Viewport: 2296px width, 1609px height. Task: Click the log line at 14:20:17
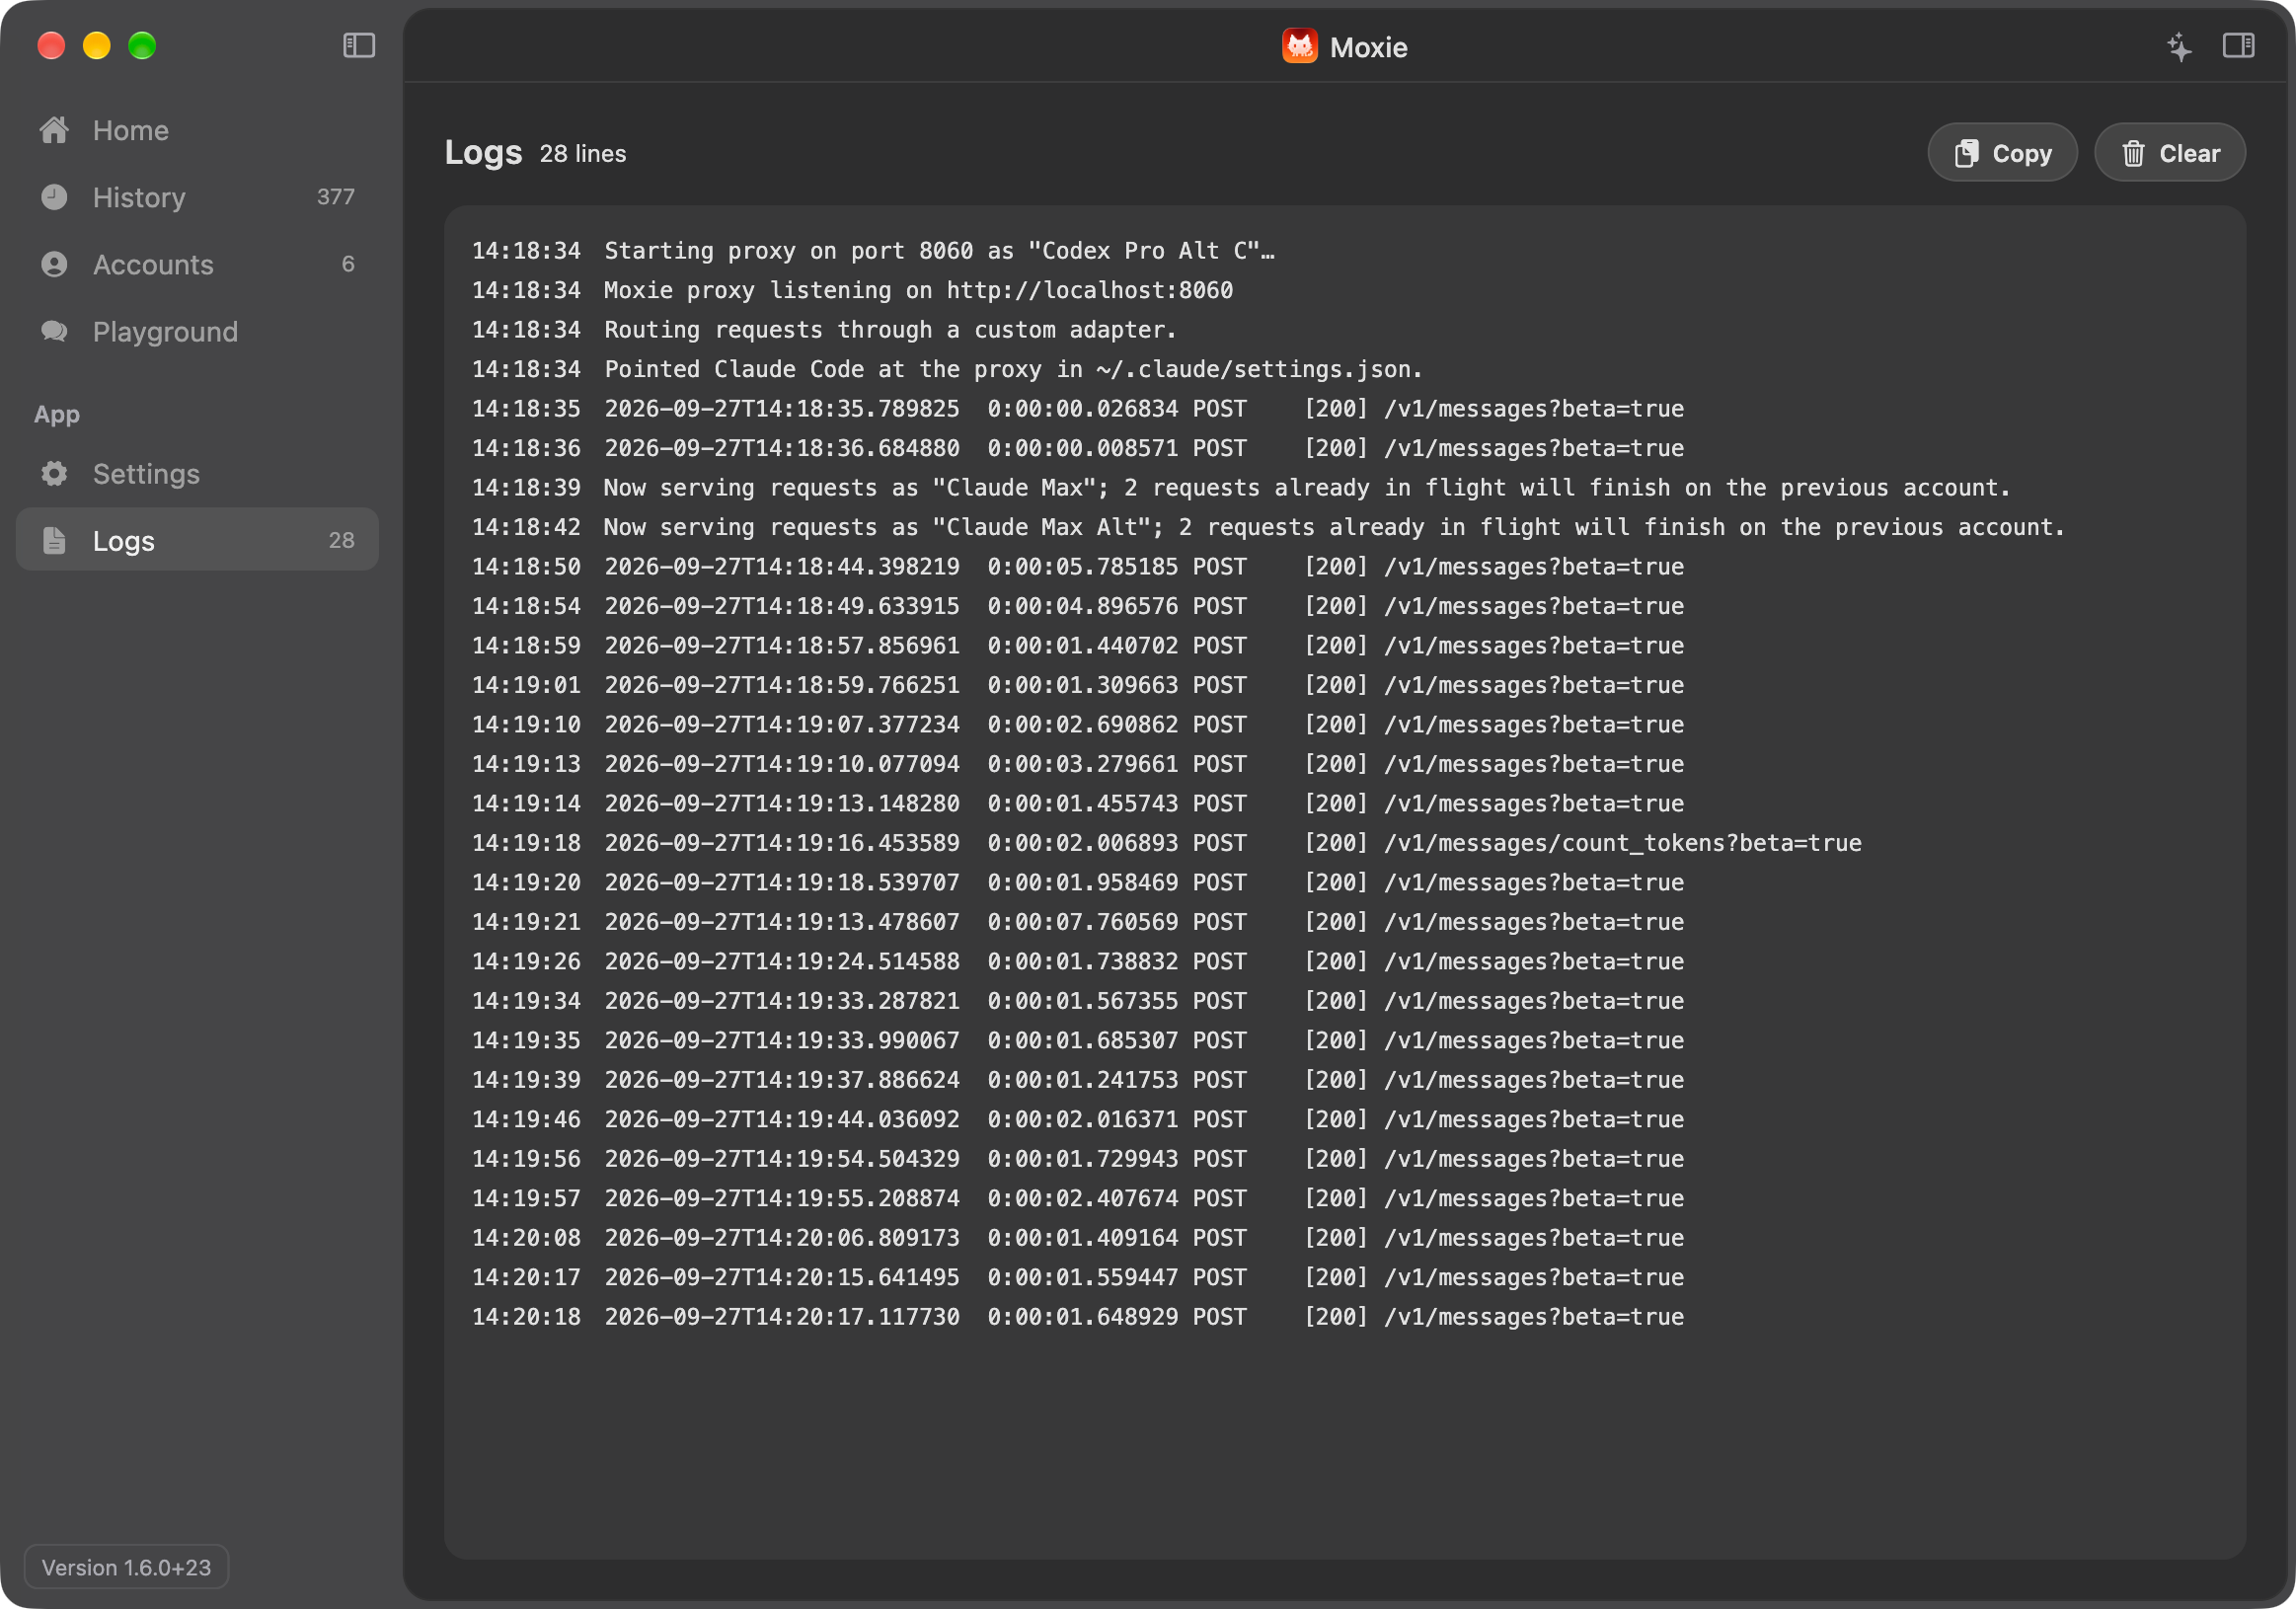click(x=1077, y=1278)
